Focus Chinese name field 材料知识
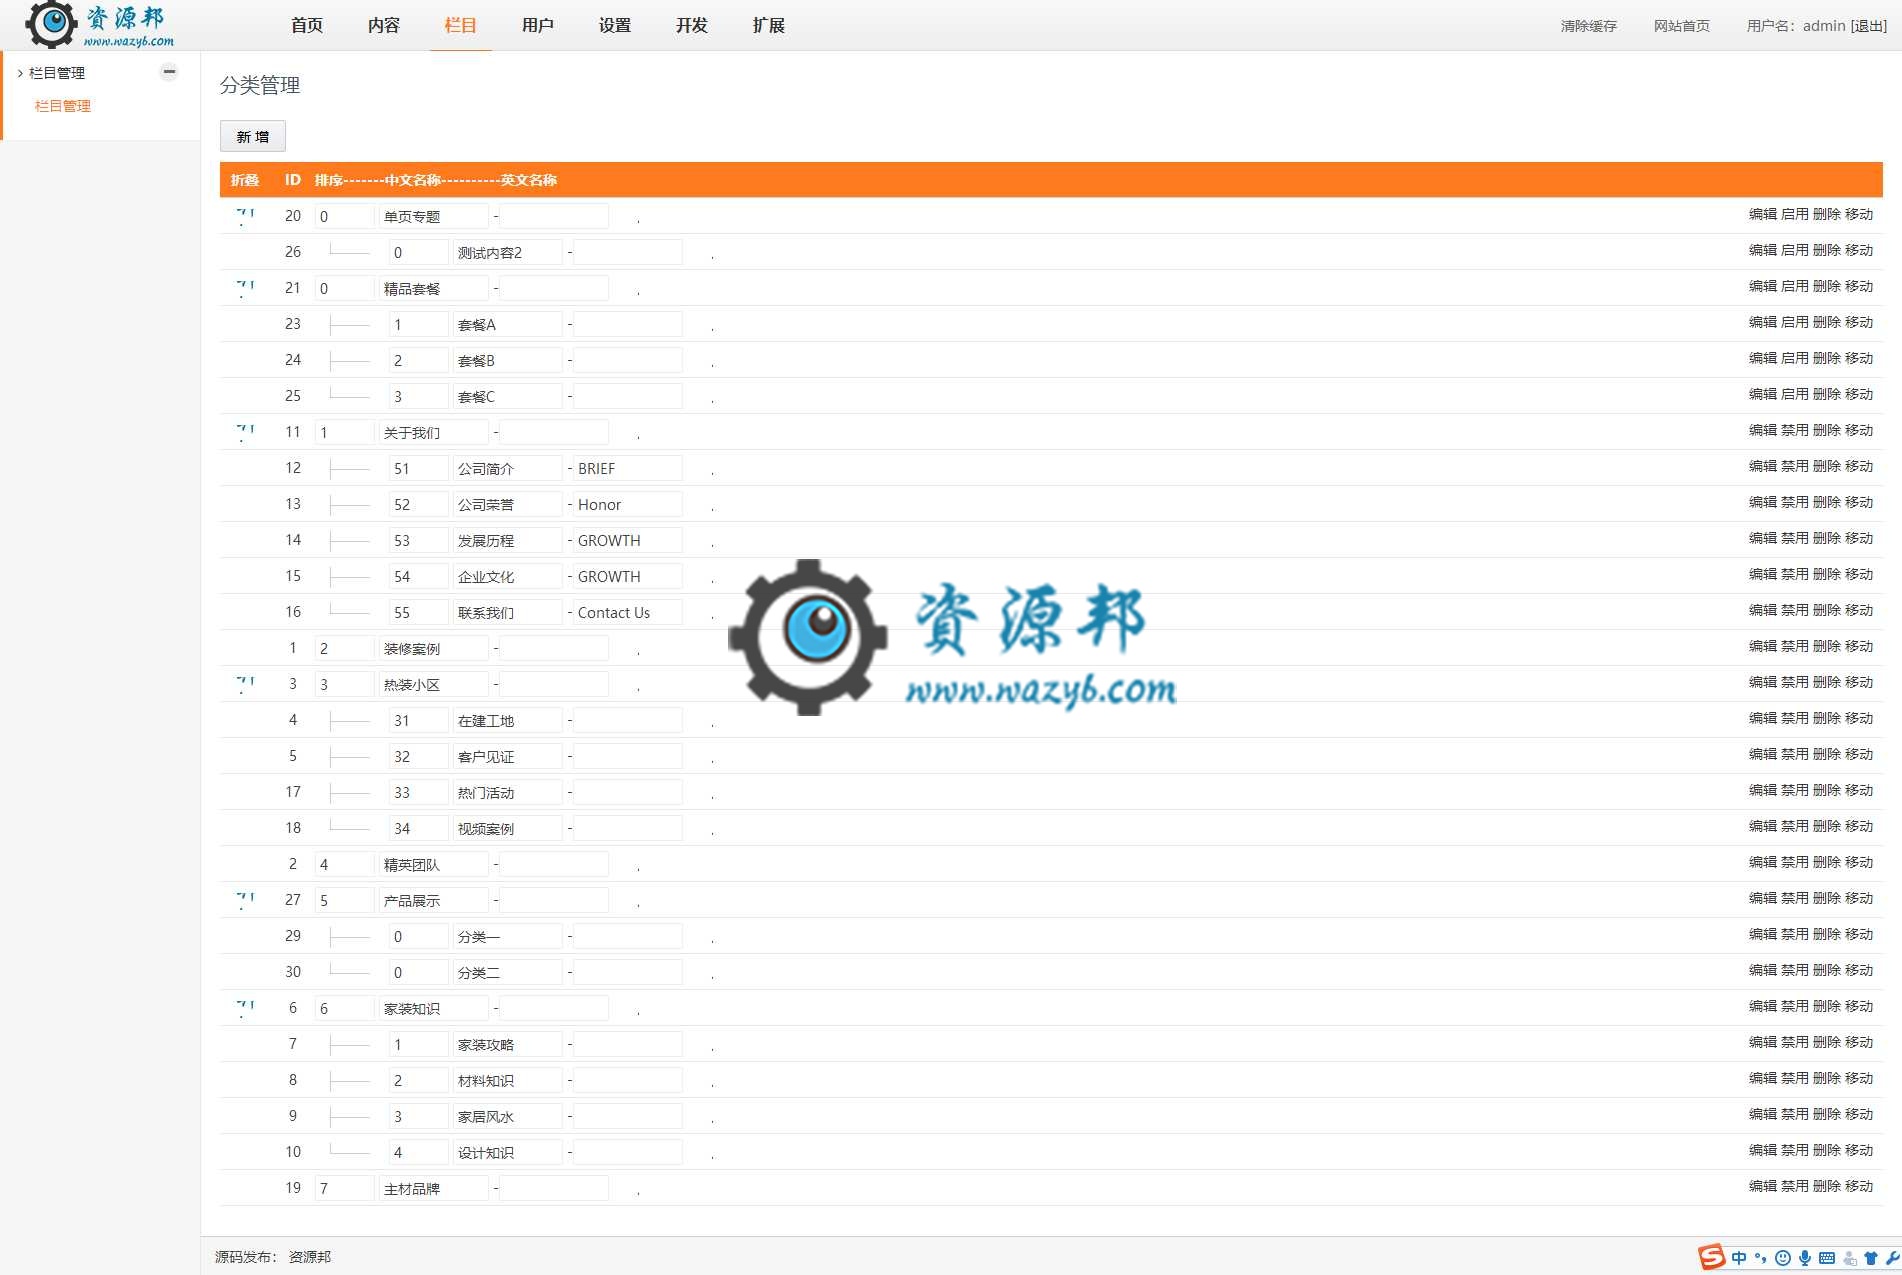This screenshot has width=1902, height=1275. pos(507,1080)
